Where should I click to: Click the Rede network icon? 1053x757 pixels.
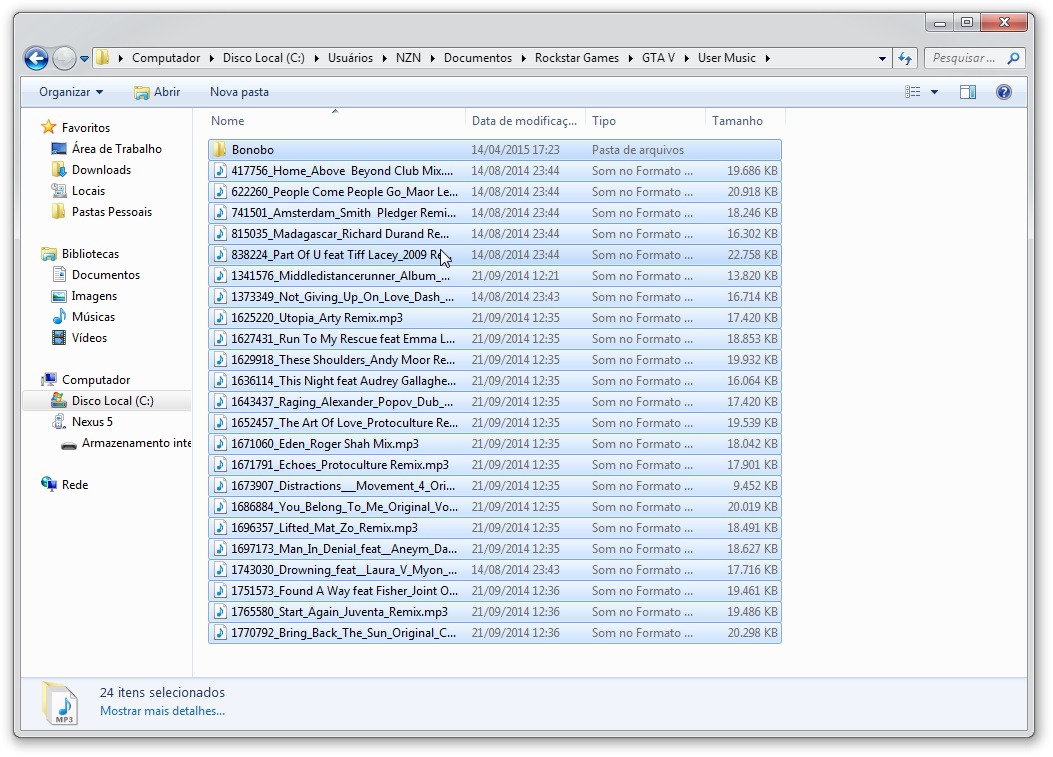[48, 484]
